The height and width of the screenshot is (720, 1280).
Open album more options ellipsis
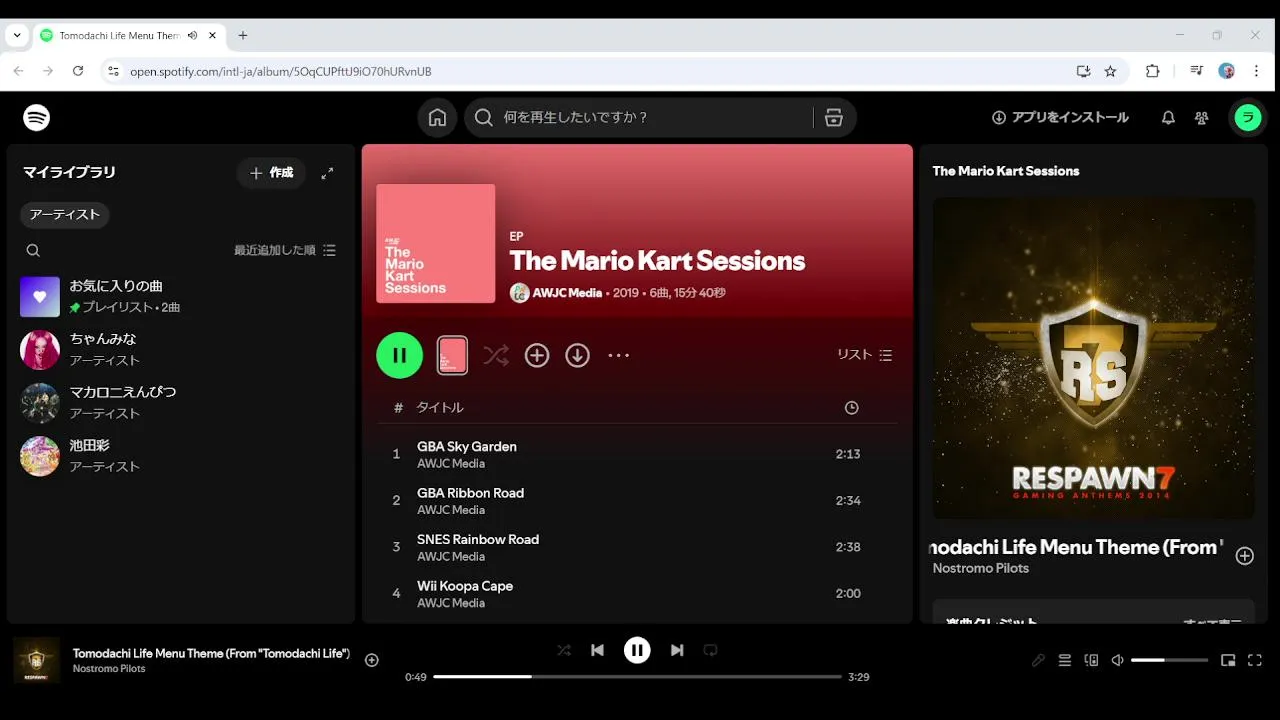[619, 355]
